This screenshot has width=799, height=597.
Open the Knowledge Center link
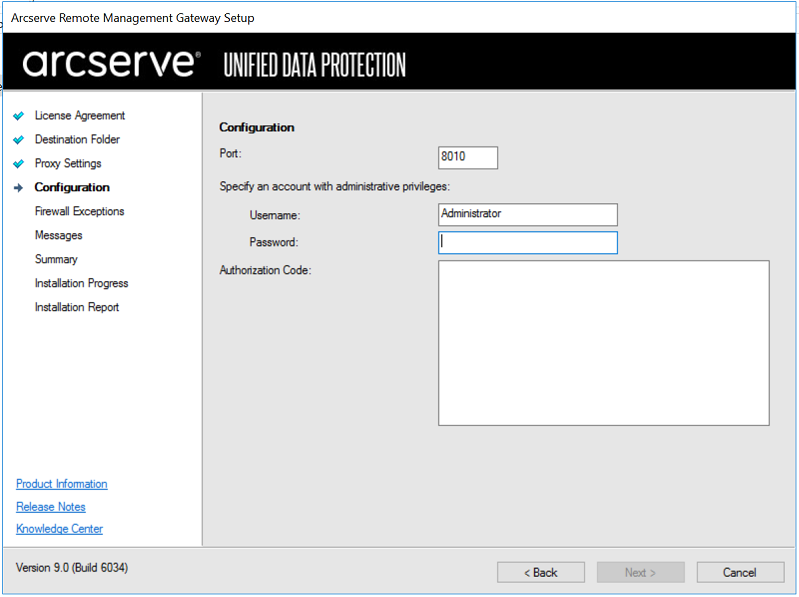(x=59, y=529)
